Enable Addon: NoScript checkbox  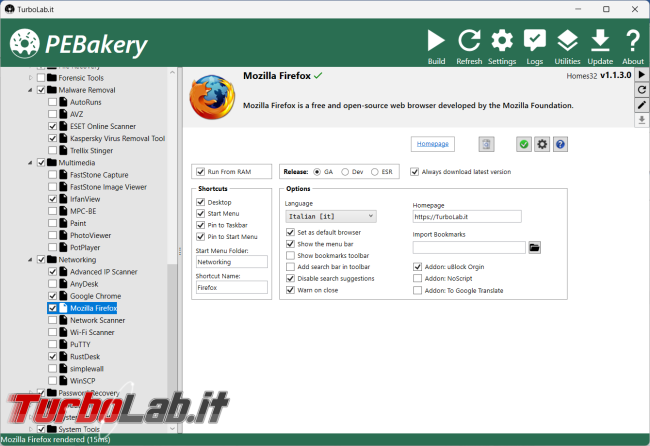(417, 279)
